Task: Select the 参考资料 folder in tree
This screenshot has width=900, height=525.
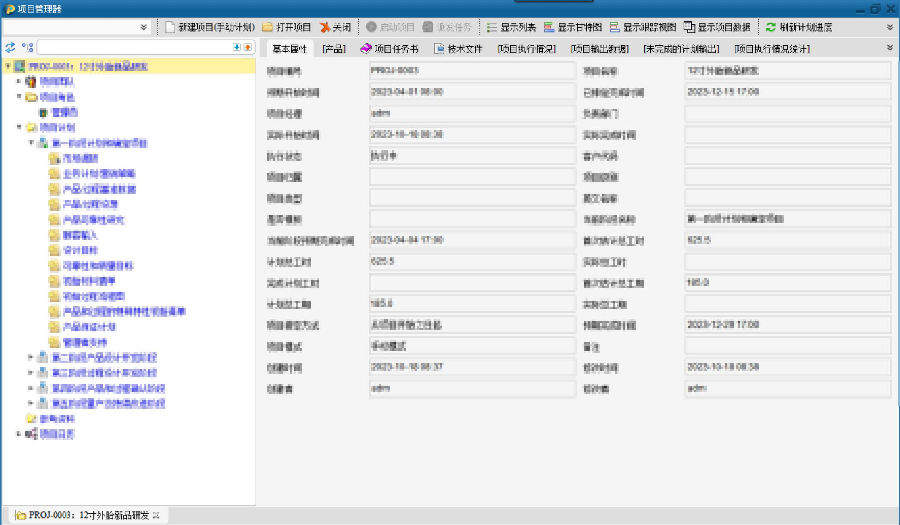Action: click(55, 419)
